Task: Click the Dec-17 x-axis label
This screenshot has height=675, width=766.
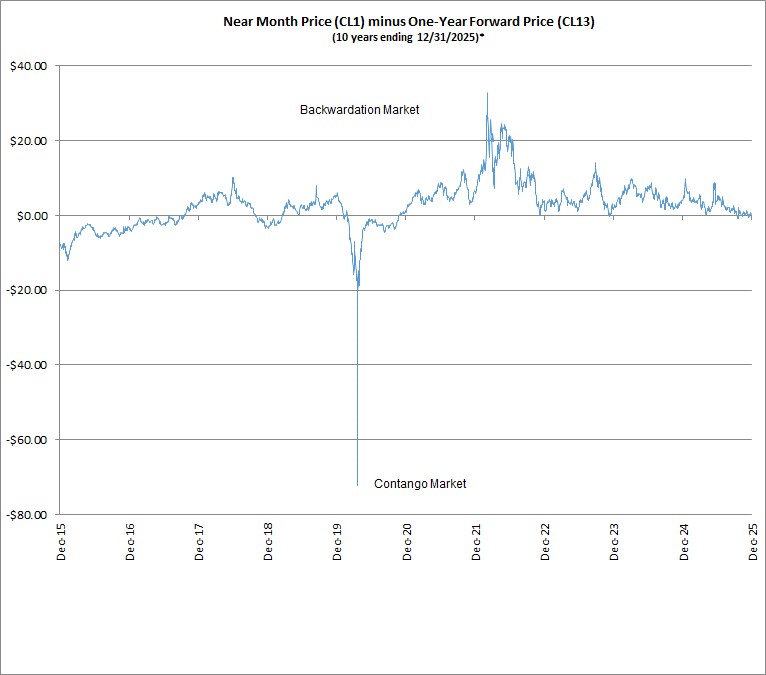Action: coord(199,542)
